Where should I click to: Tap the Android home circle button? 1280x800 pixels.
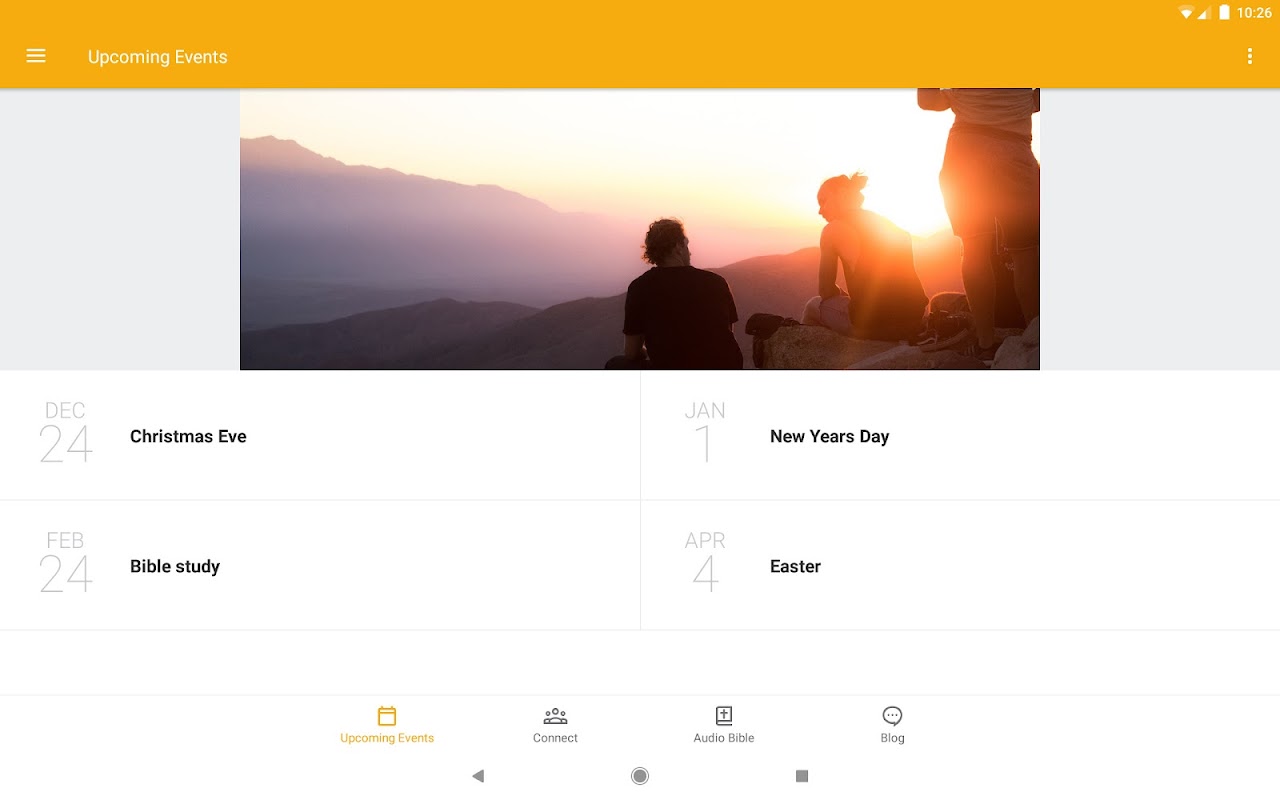click(x=640, y=776)
